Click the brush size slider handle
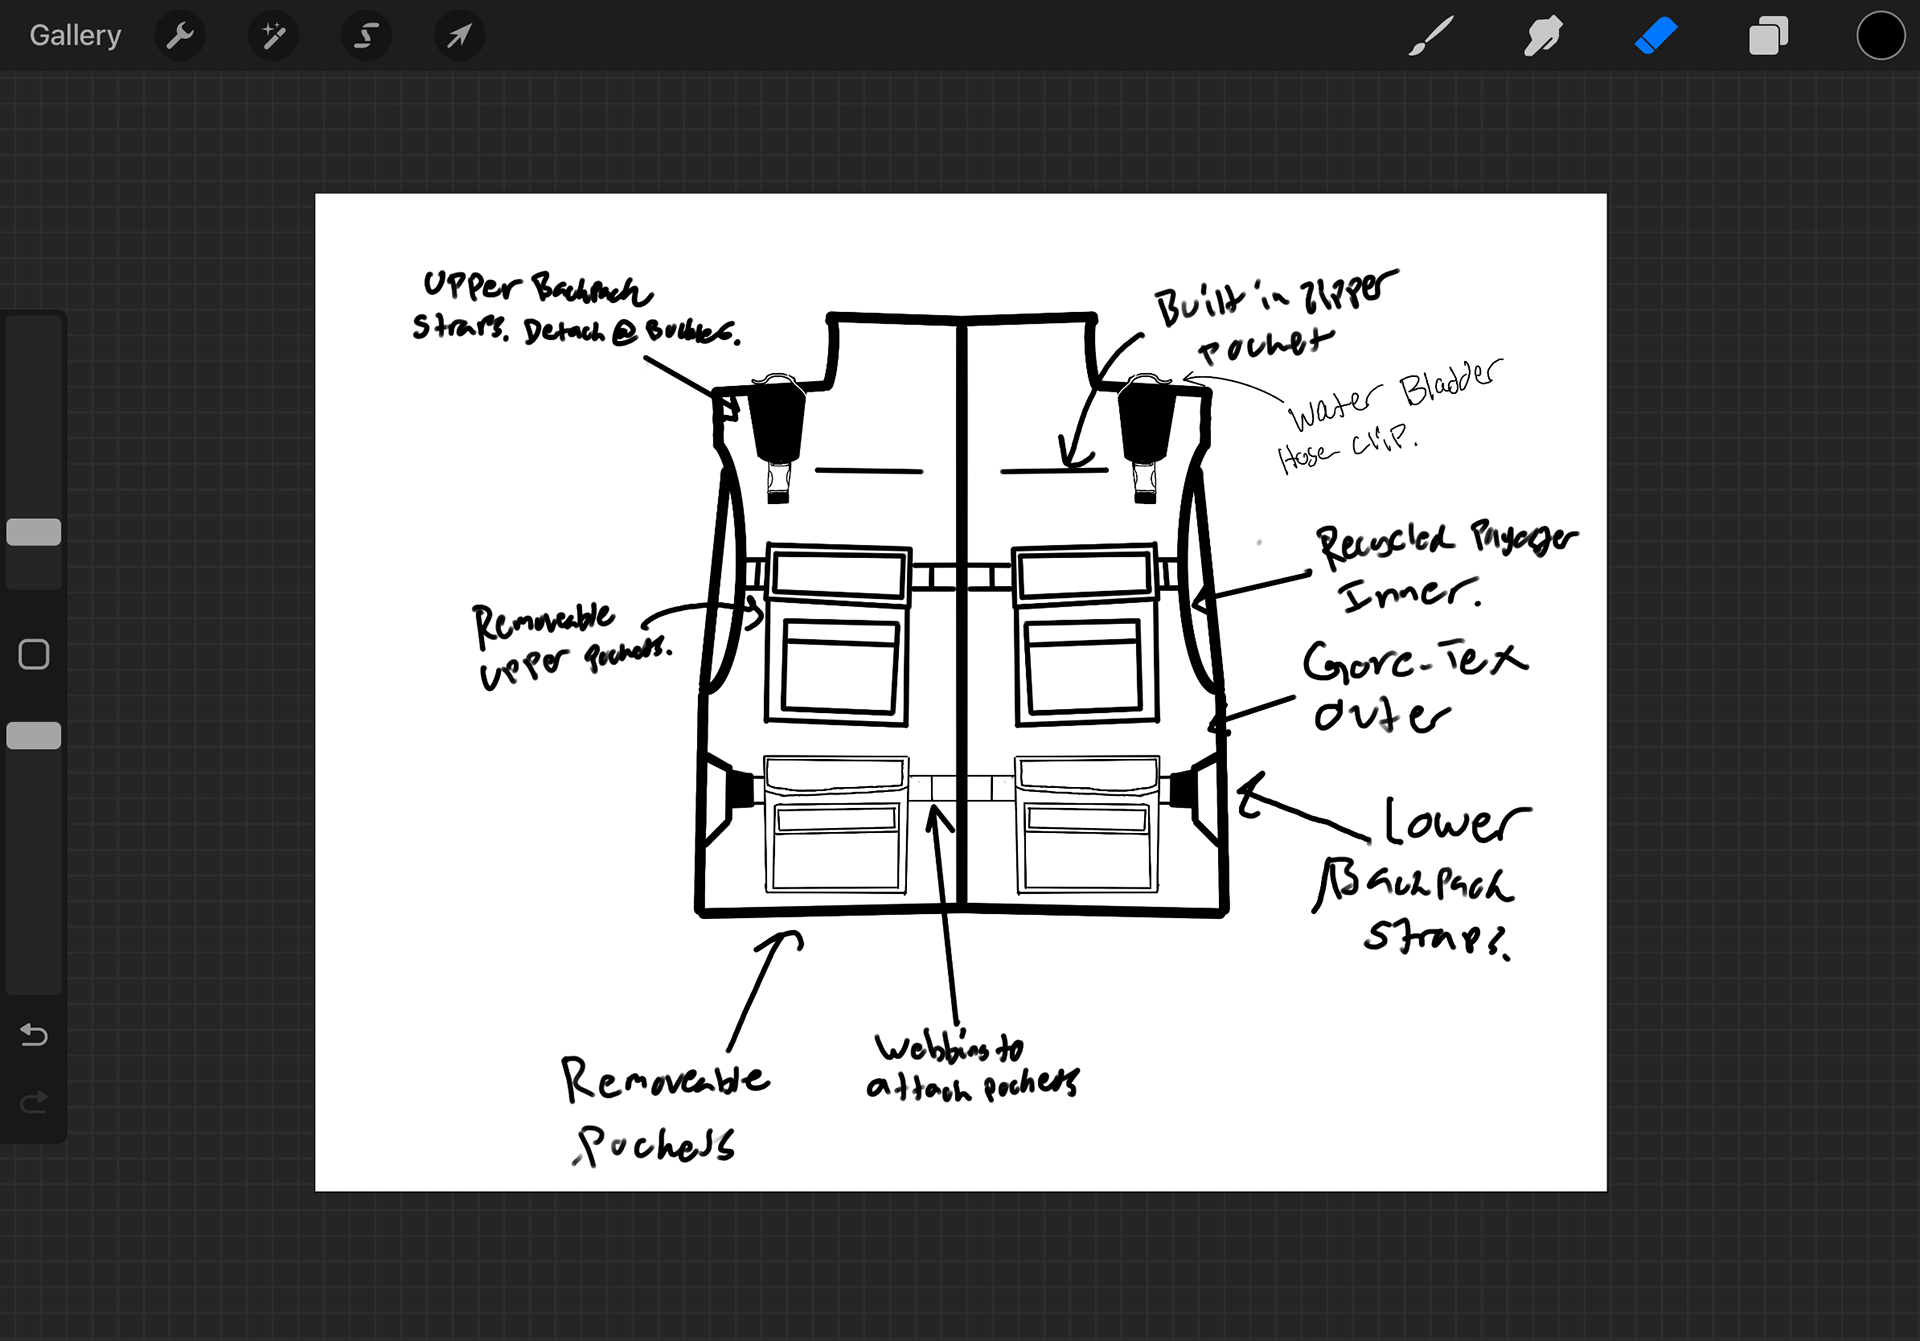Viewport: 1920px width, 1341px height. (34, 532)
